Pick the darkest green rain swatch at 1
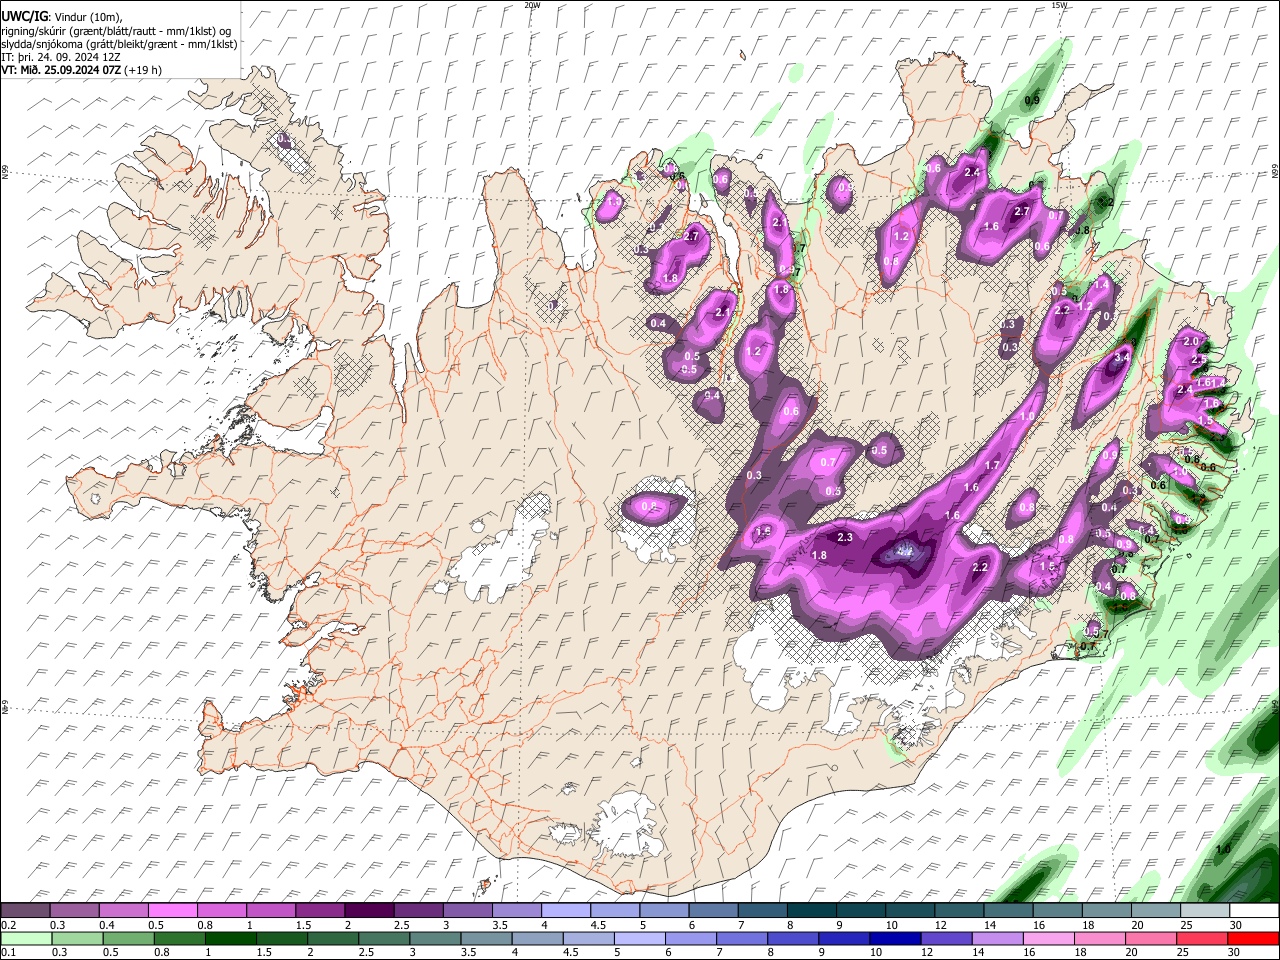1280x960 pixels. point(230,938)
